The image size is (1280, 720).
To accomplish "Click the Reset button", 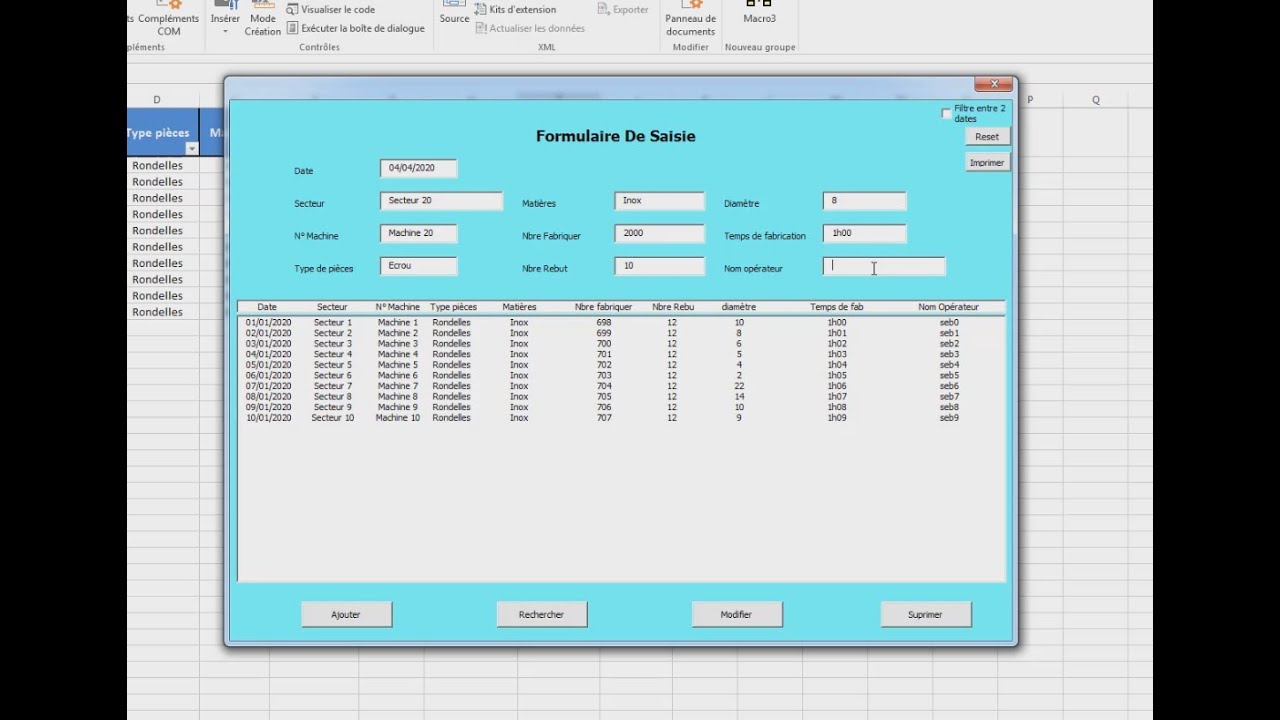I will point(987,137).
